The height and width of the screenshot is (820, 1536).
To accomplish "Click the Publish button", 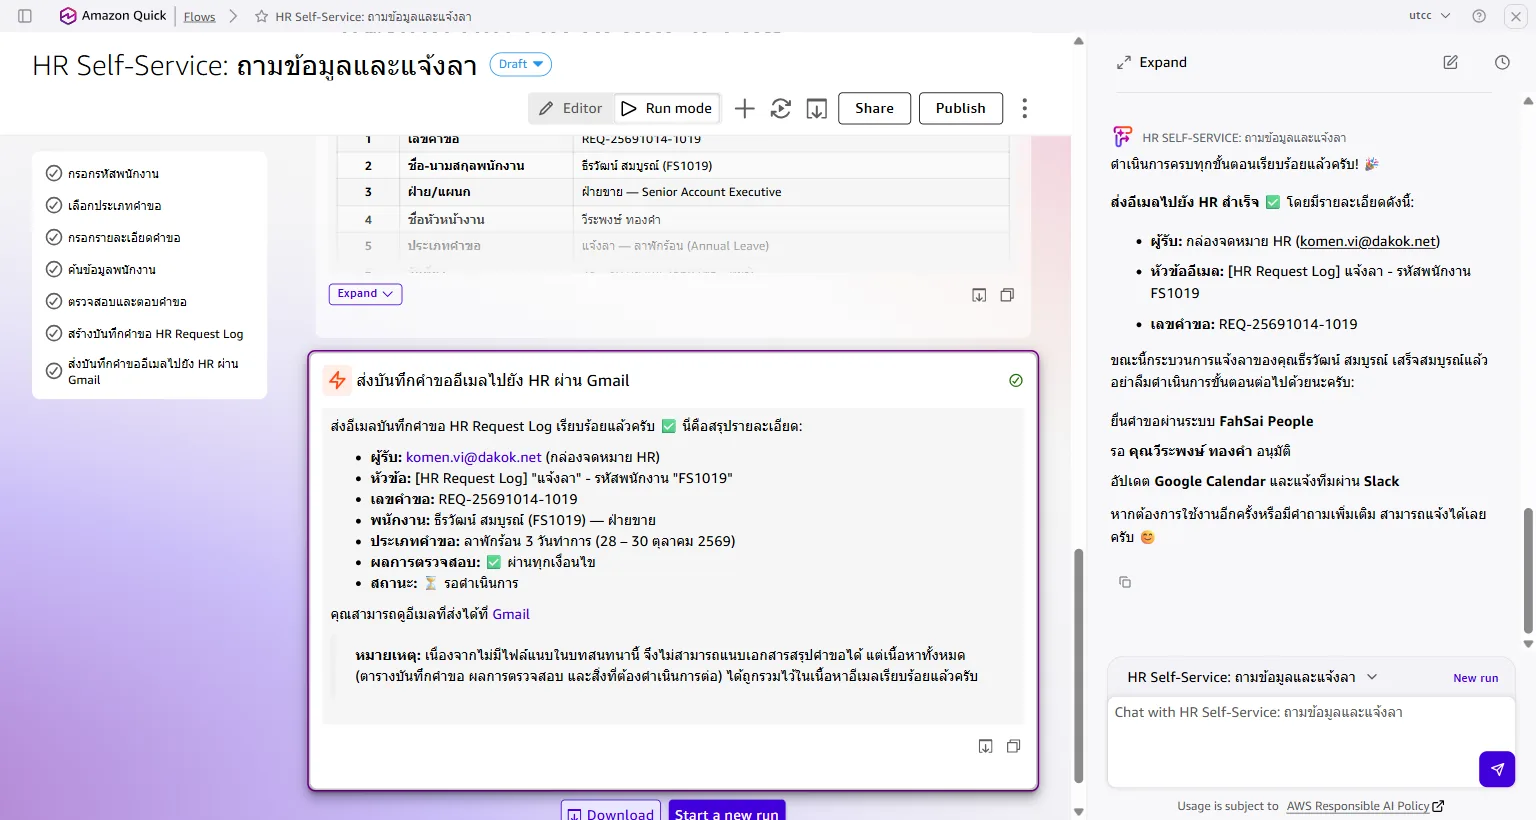I will coord(961,108).
